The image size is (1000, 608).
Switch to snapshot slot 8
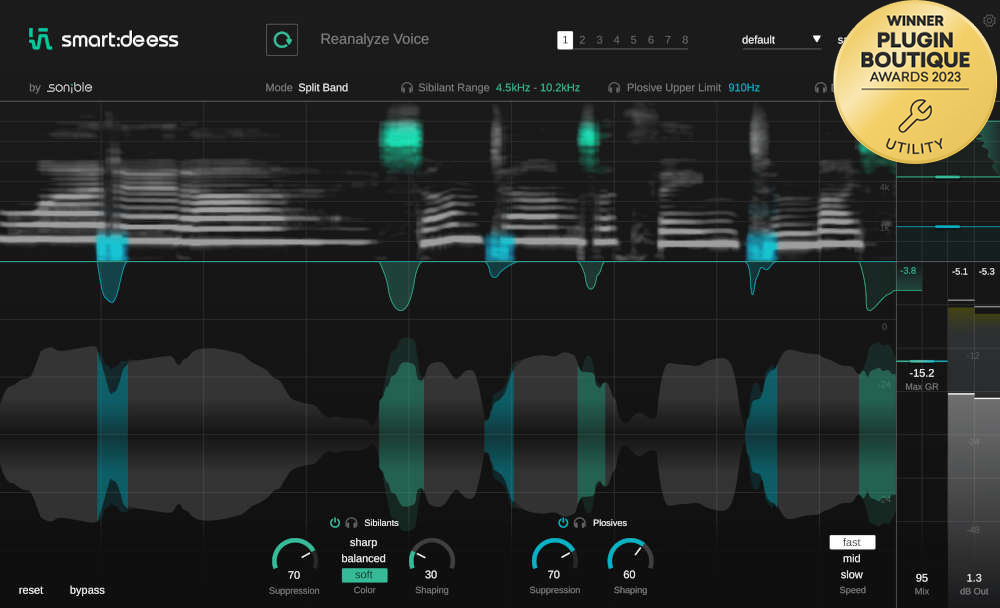pyautogui.click(x=683, y=39)
